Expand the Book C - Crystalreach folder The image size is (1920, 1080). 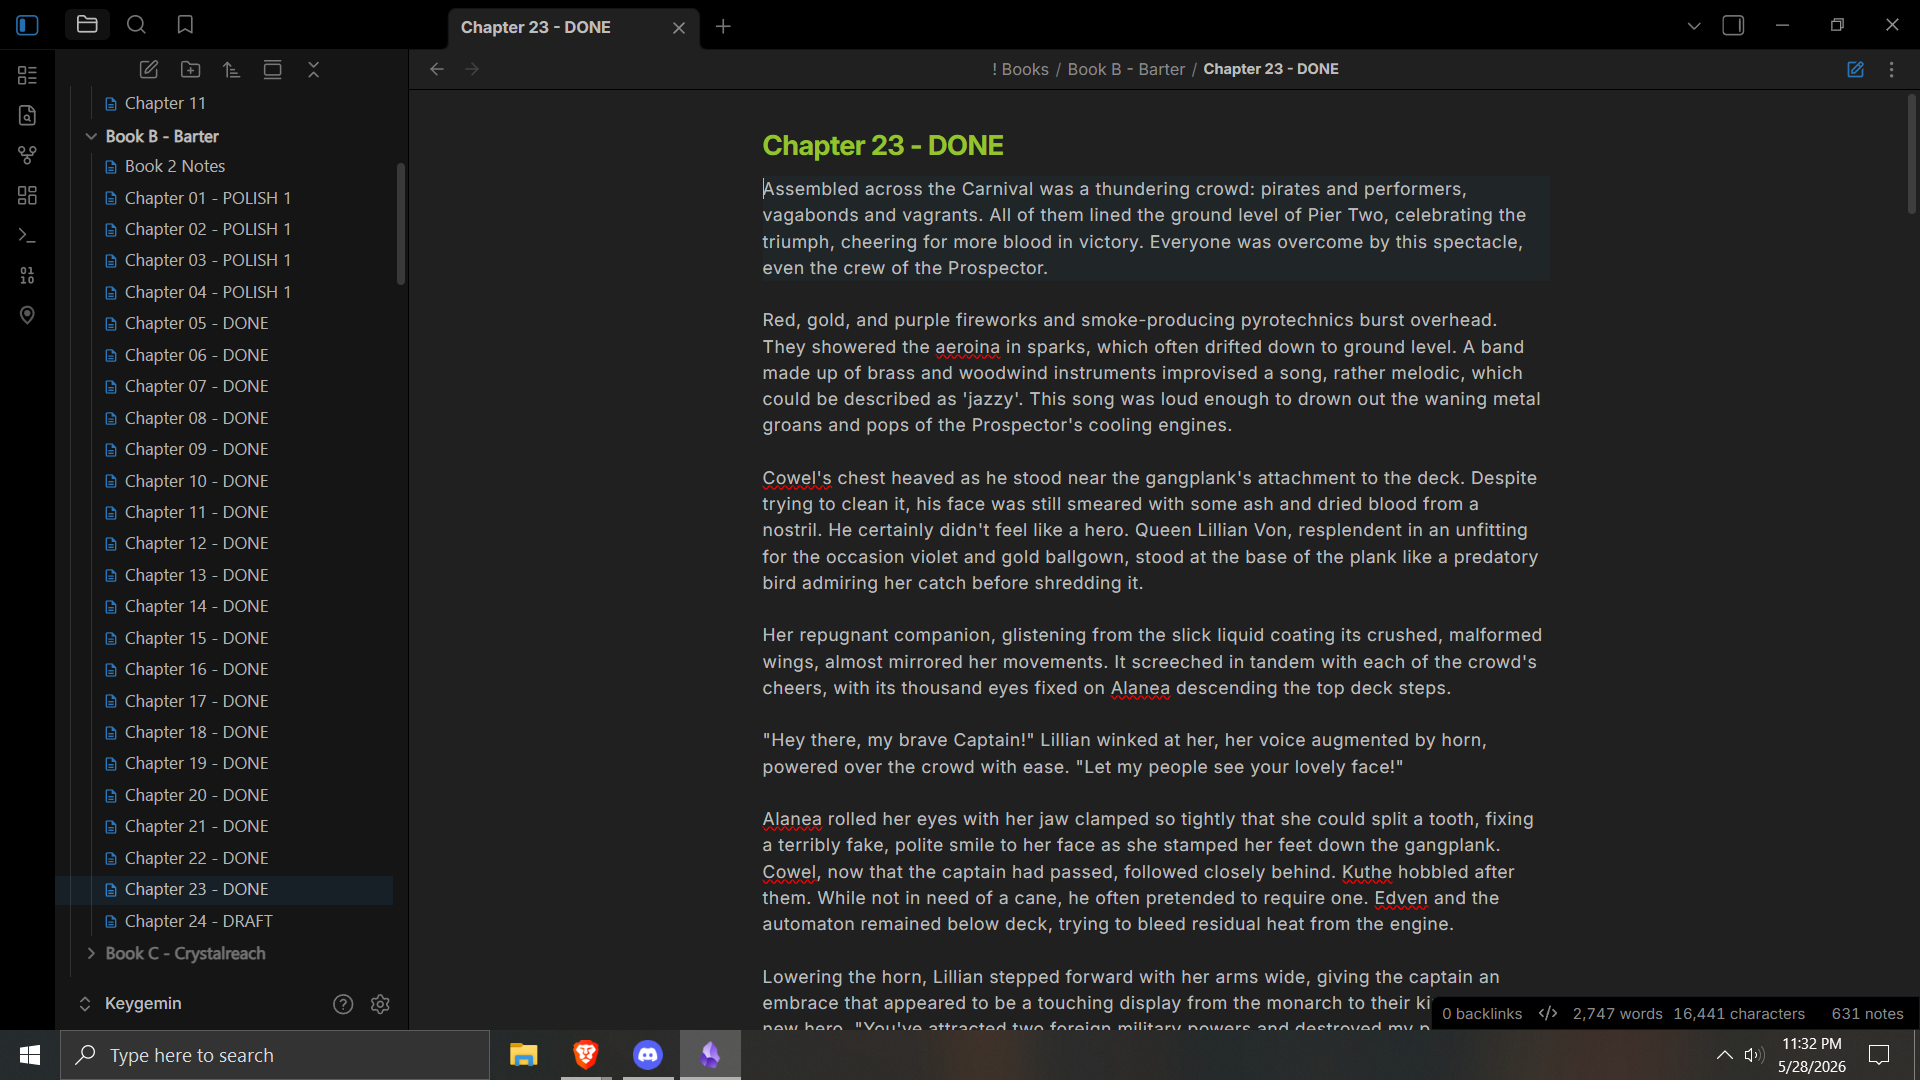pos(91,953)
